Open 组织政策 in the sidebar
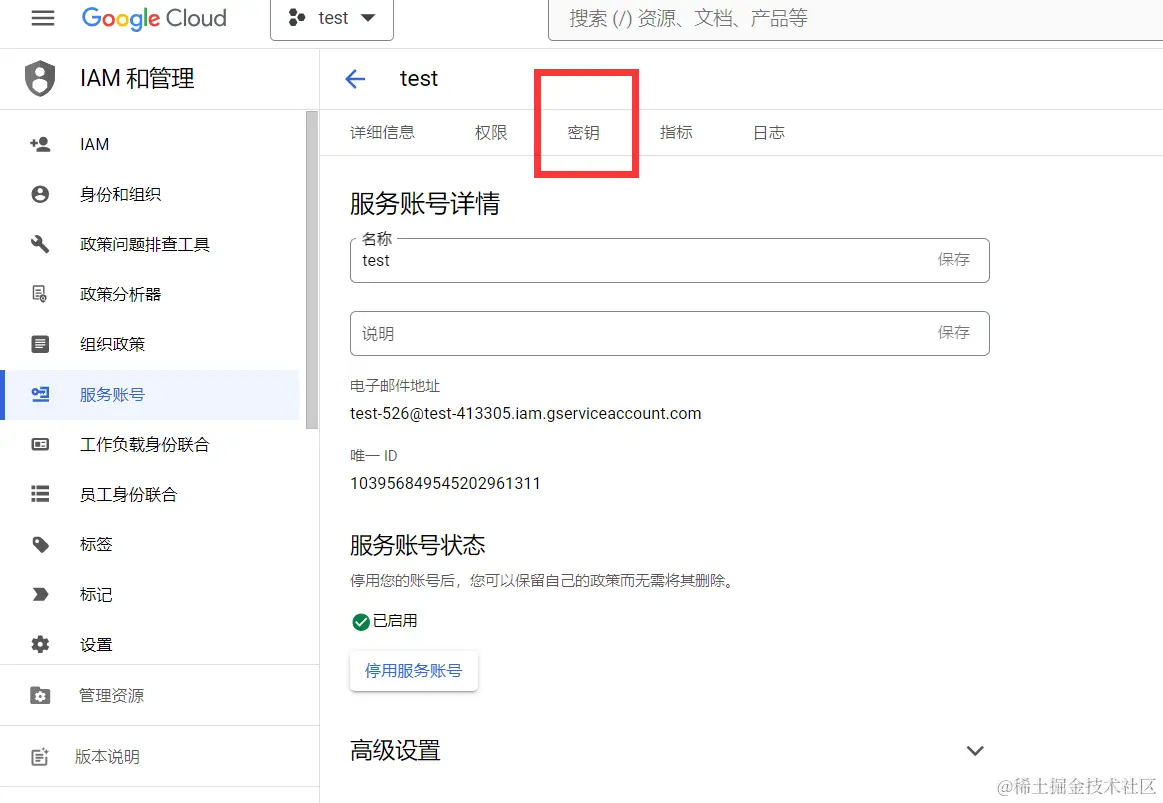The image size is (1163, 803). pos(152,344)
